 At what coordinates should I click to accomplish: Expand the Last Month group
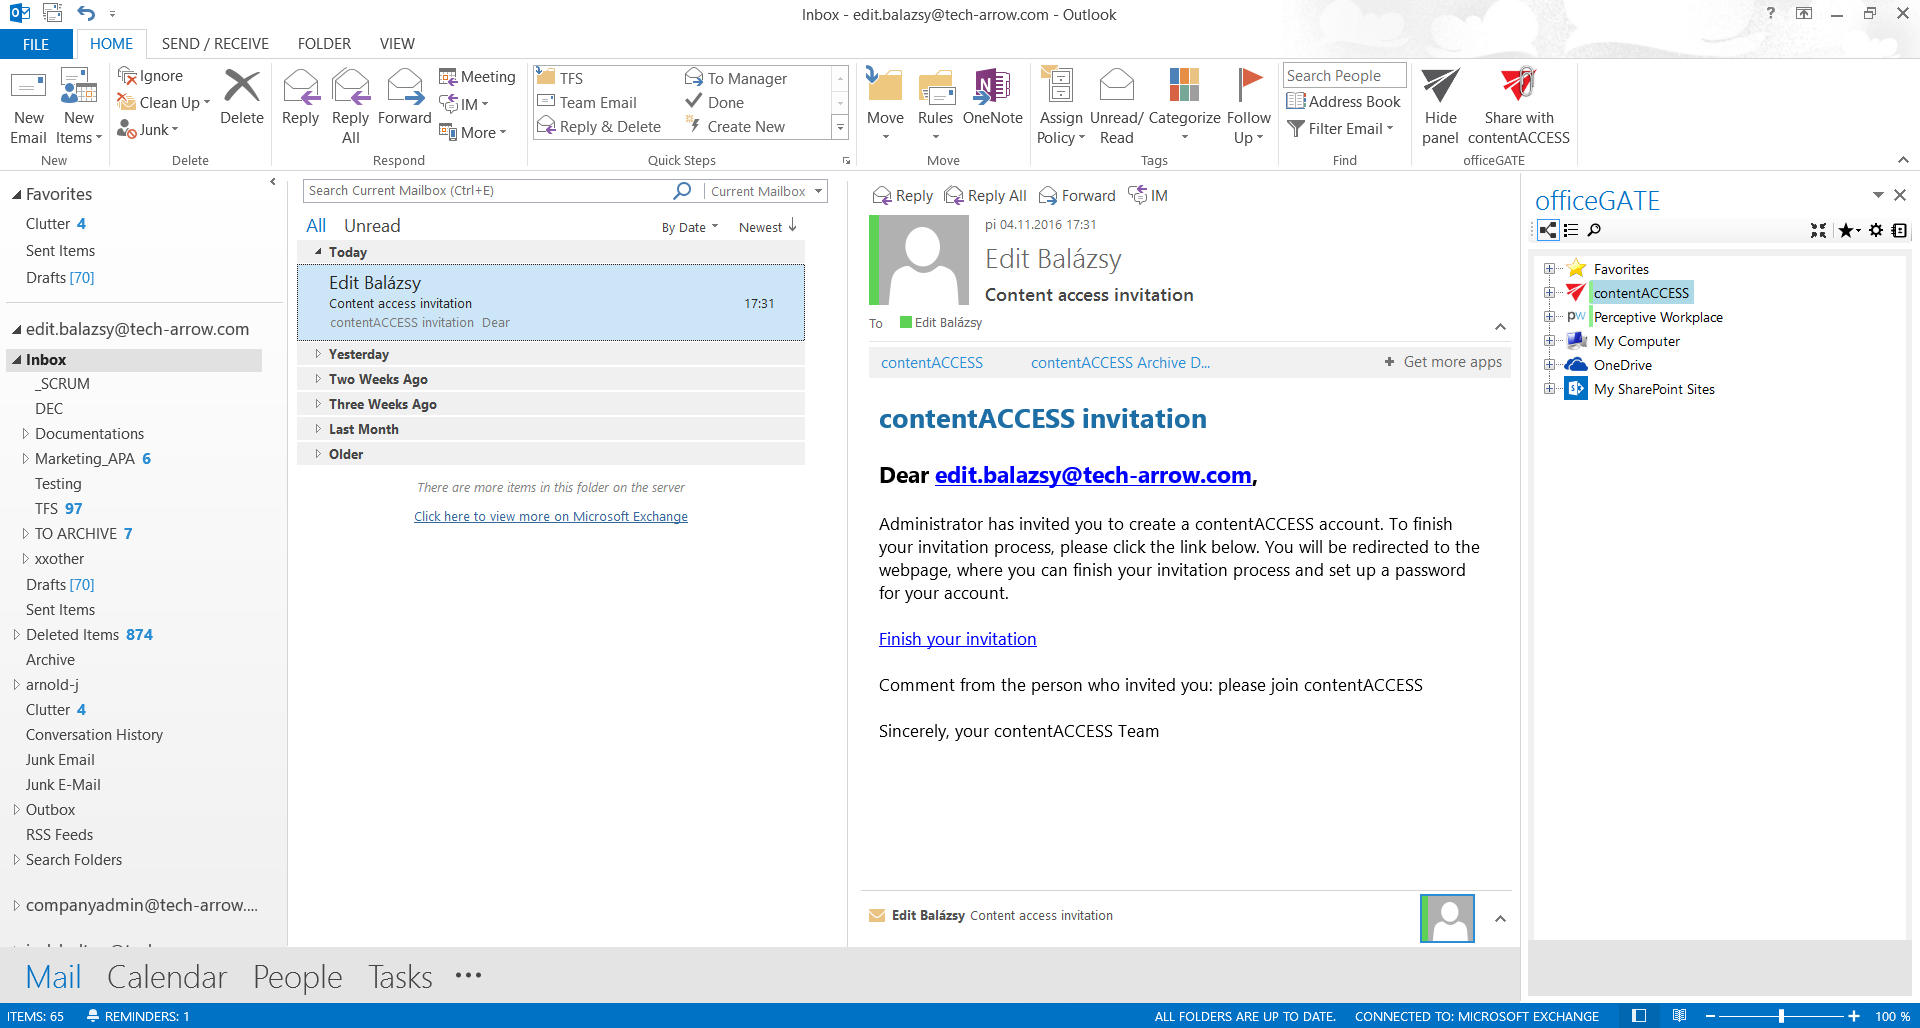click(x=318, y=429)
